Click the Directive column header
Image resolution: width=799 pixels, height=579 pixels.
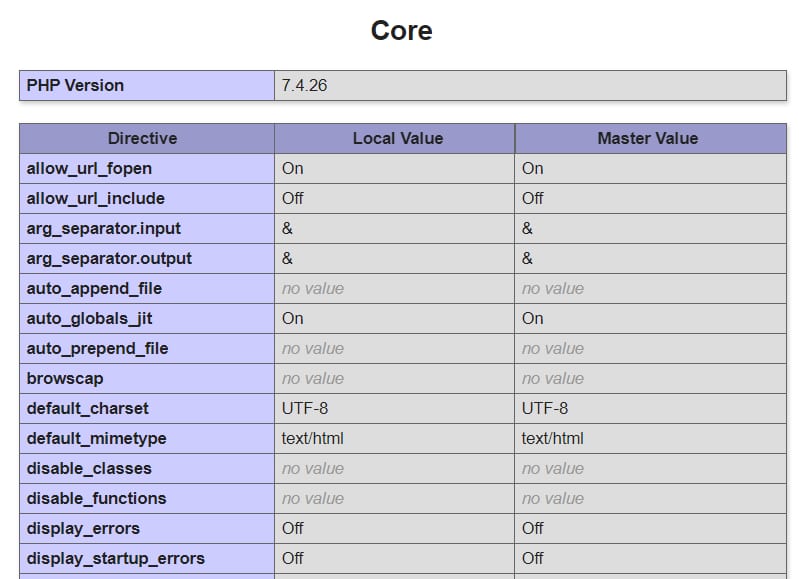point(142,138)
